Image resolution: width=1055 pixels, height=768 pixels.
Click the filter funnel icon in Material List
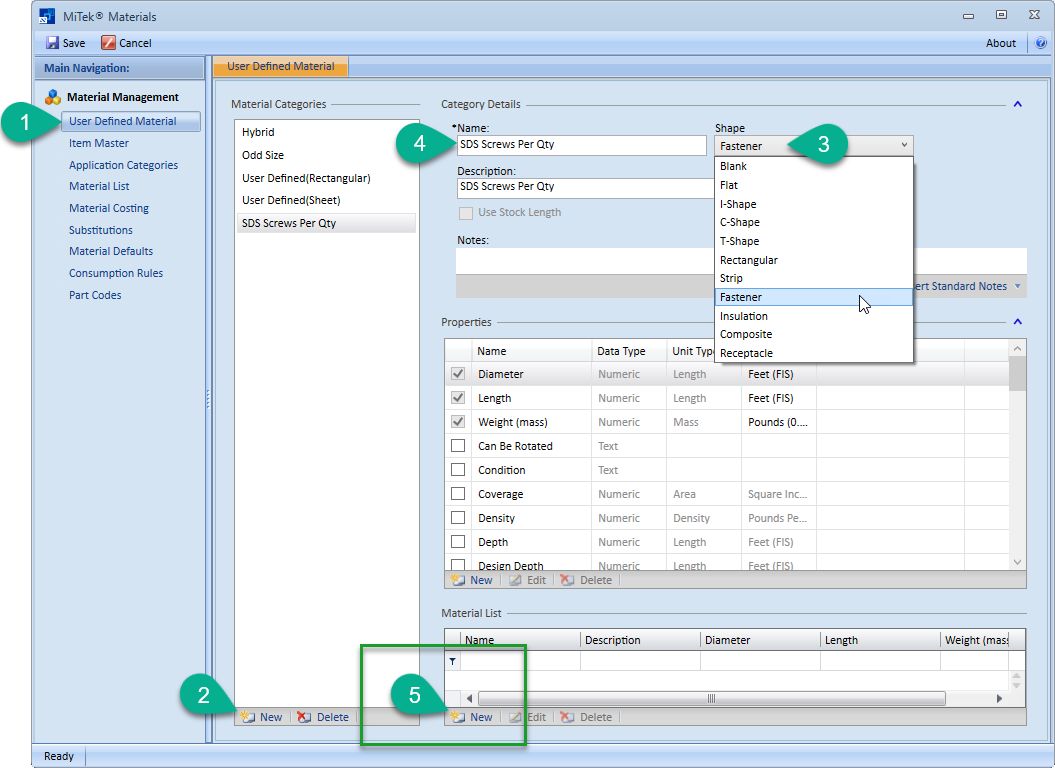click(452, 661)
